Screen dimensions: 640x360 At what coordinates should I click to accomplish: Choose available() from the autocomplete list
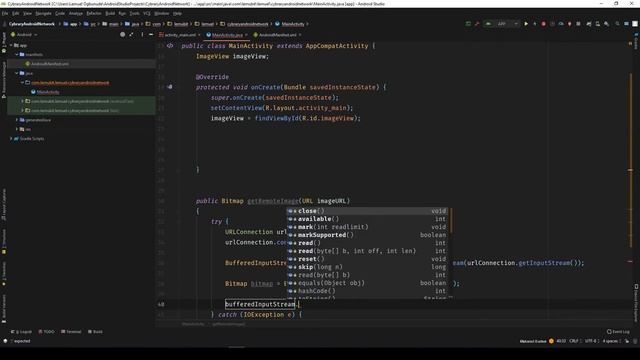tap(367, 219)
